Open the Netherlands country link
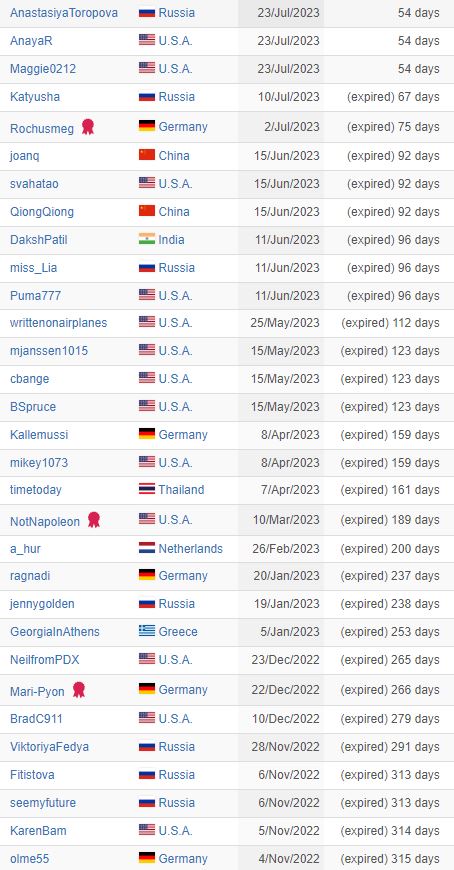Screen dimensions: 454x870 (x=190, y=549)
